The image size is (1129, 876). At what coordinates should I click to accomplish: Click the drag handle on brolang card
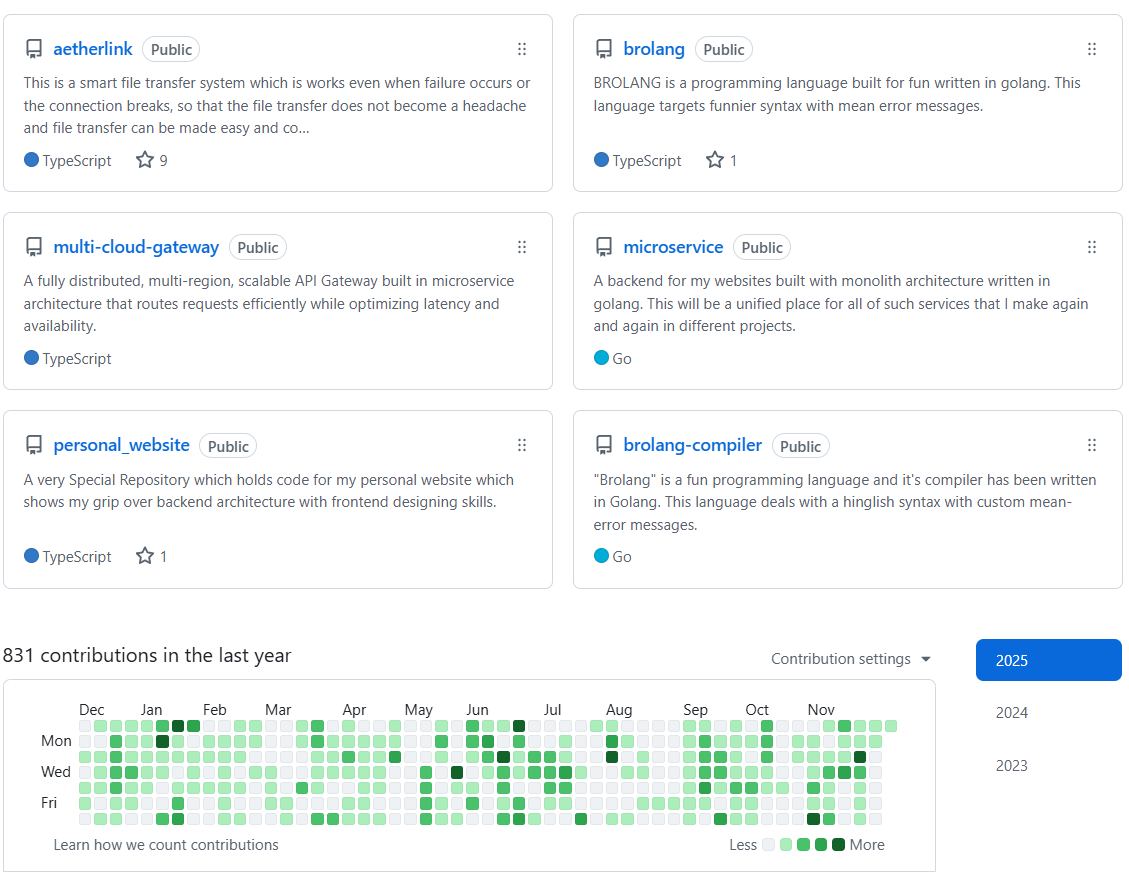click(x=1092, y=49)
